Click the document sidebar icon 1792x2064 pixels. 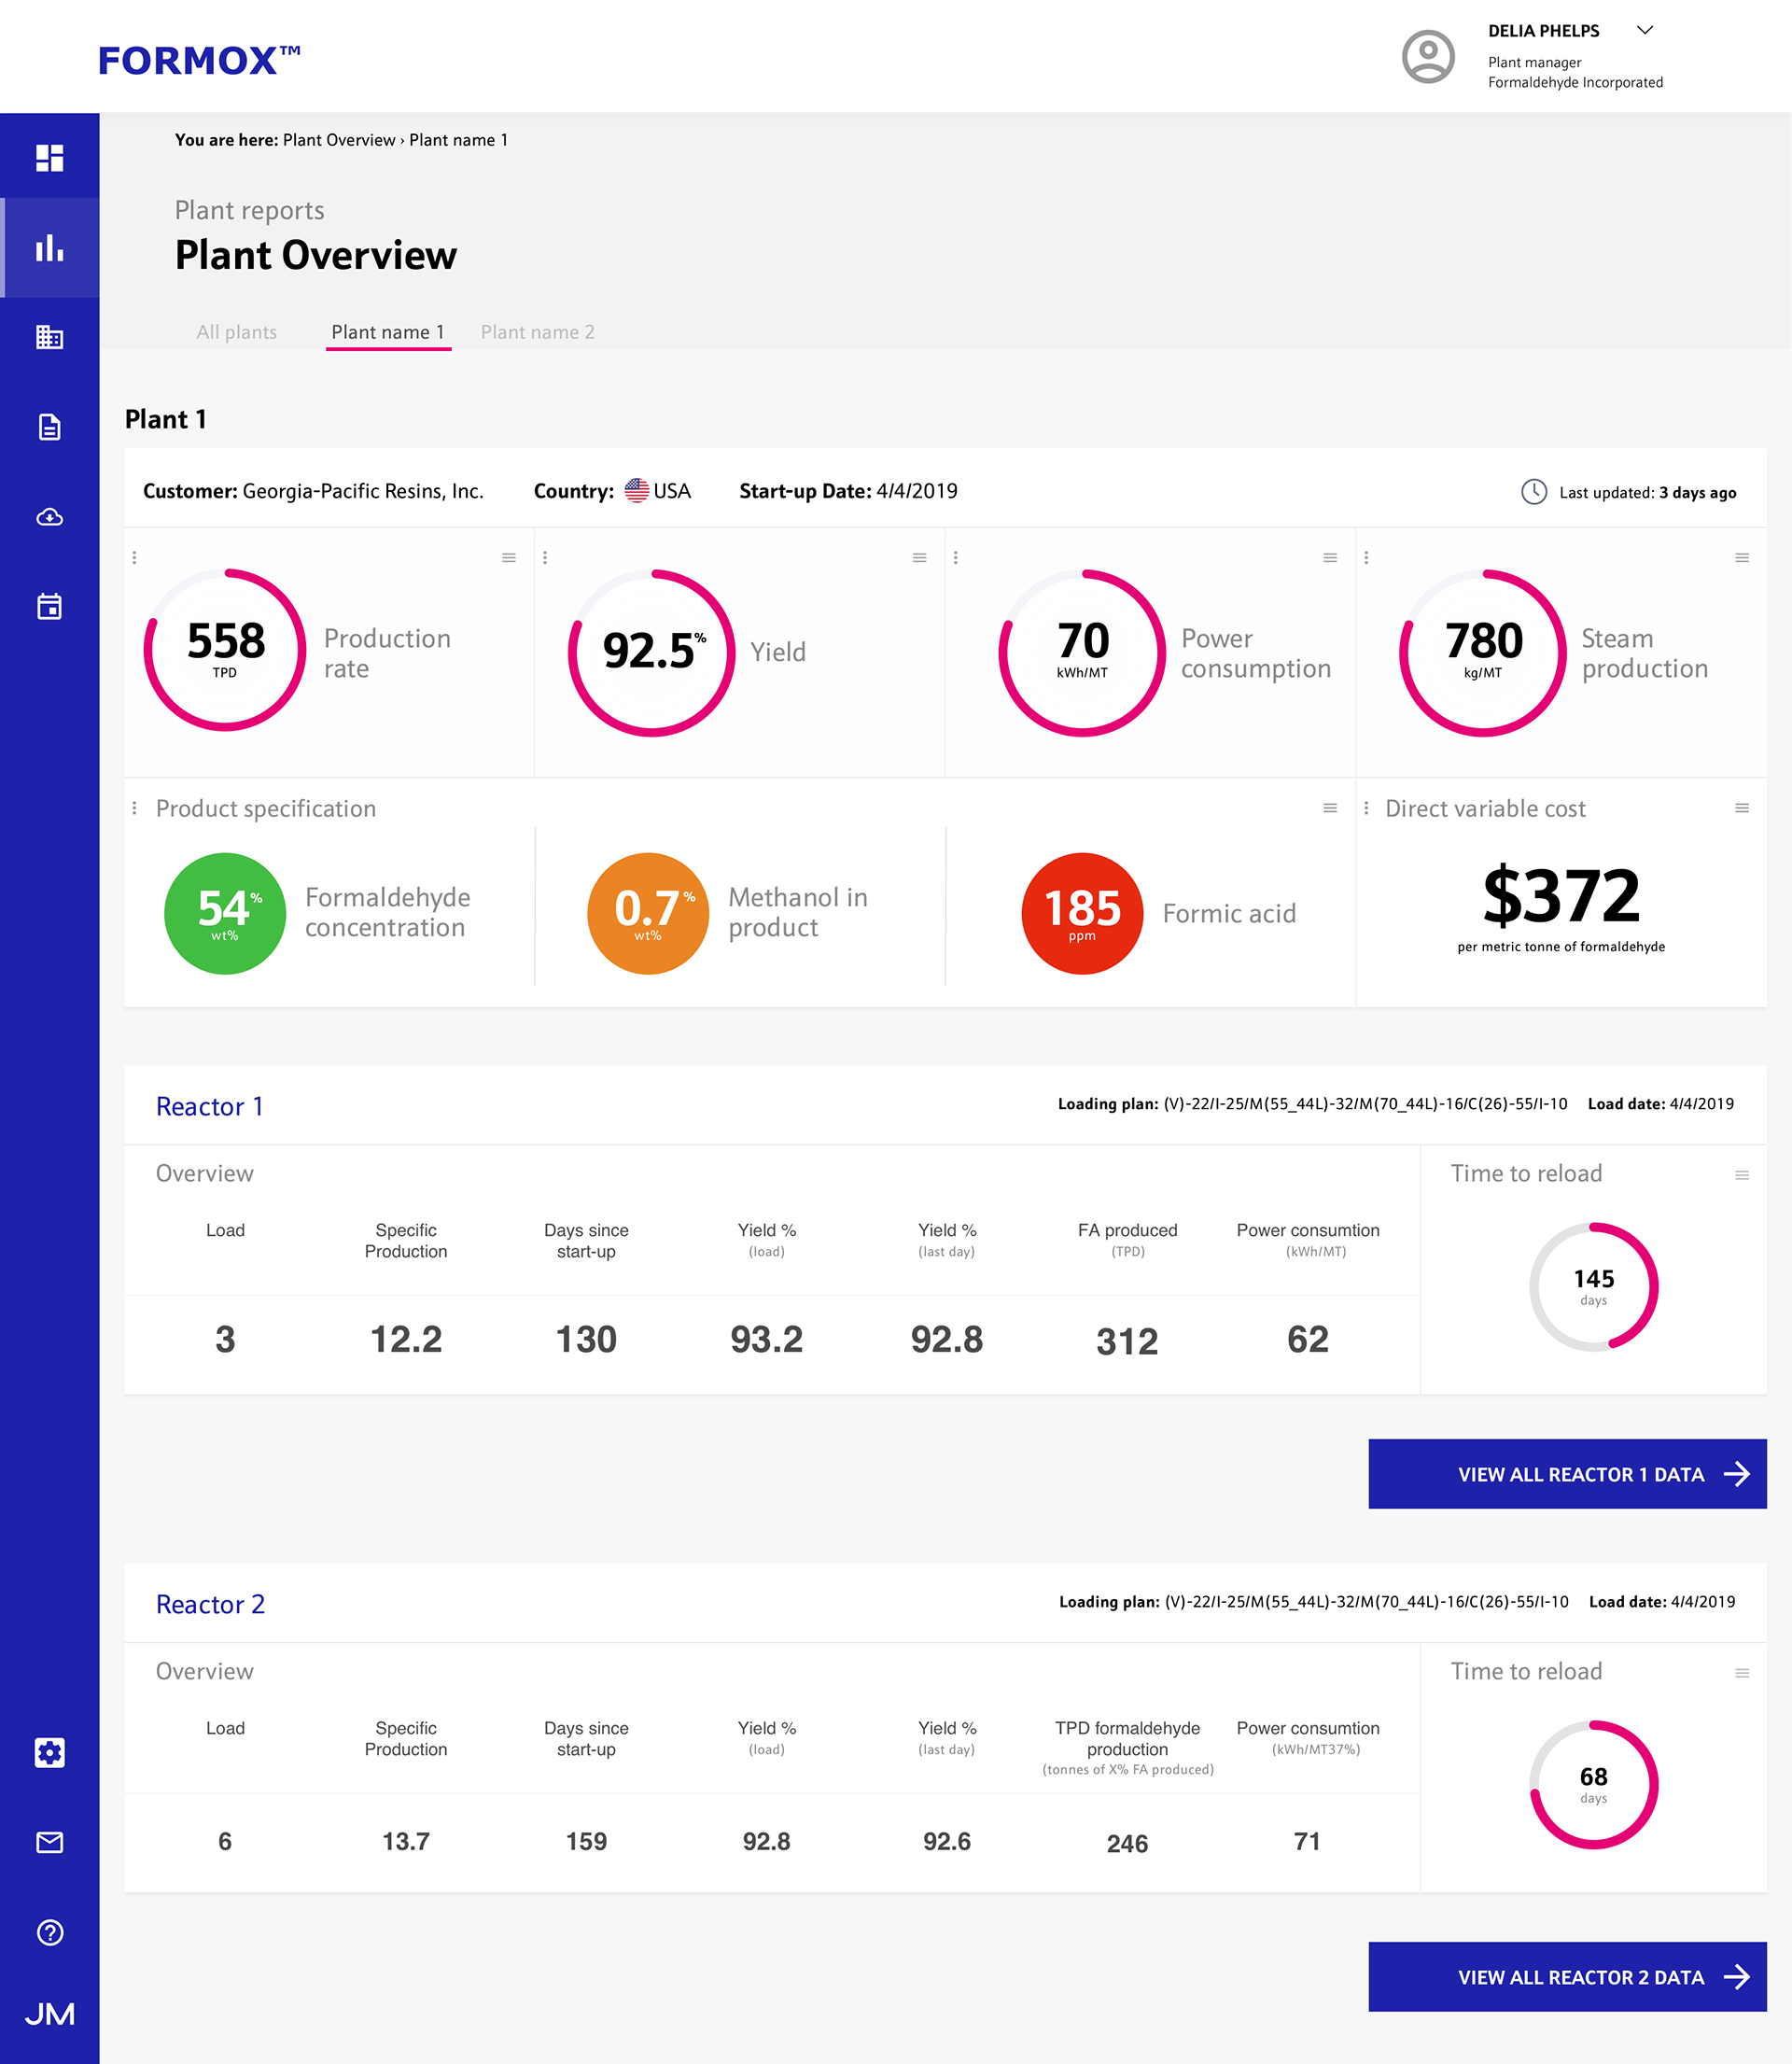click(49, 427)
